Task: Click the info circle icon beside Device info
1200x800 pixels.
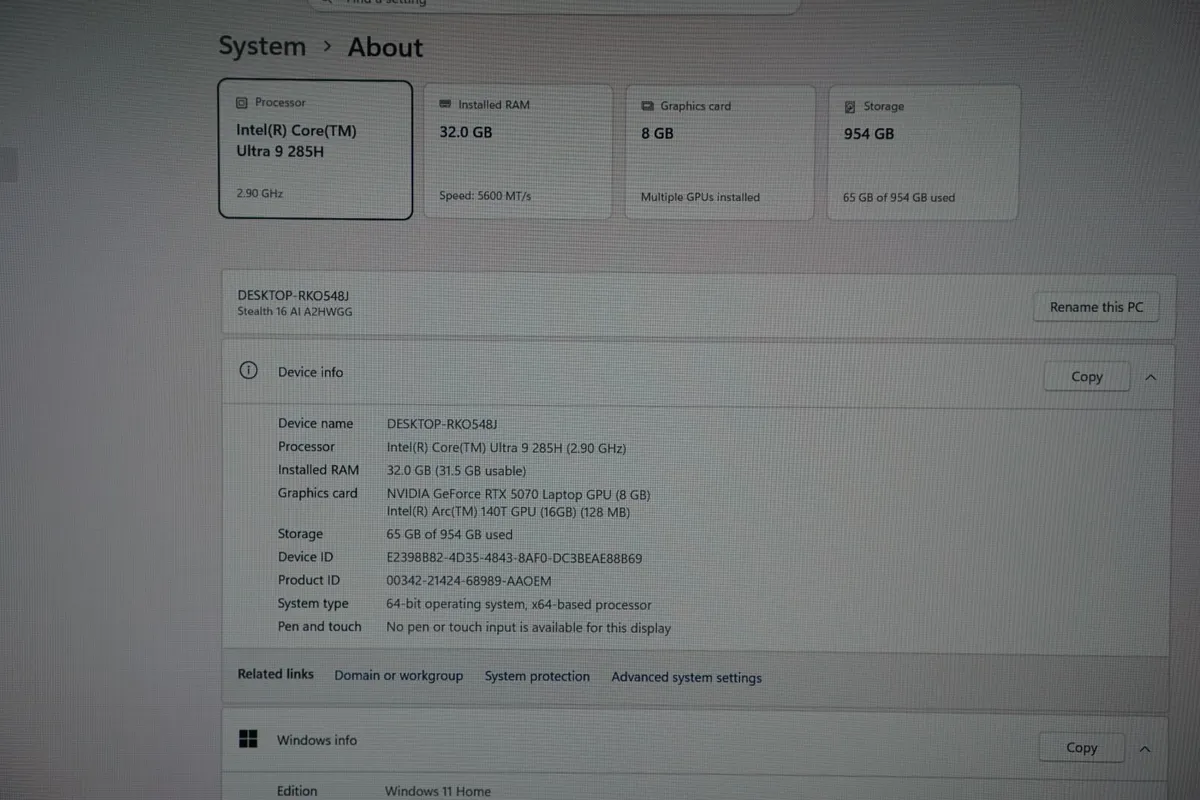Action: tap(248, 371)
